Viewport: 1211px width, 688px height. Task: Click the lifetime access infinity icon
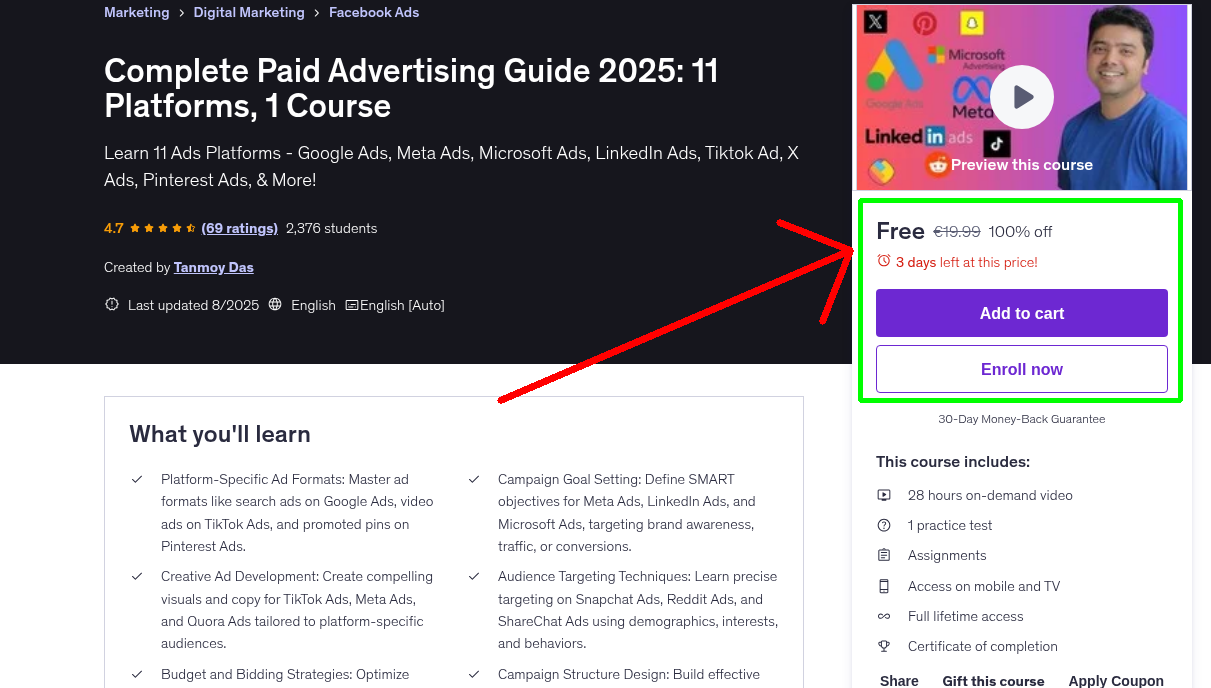click(x=884, y=616)
